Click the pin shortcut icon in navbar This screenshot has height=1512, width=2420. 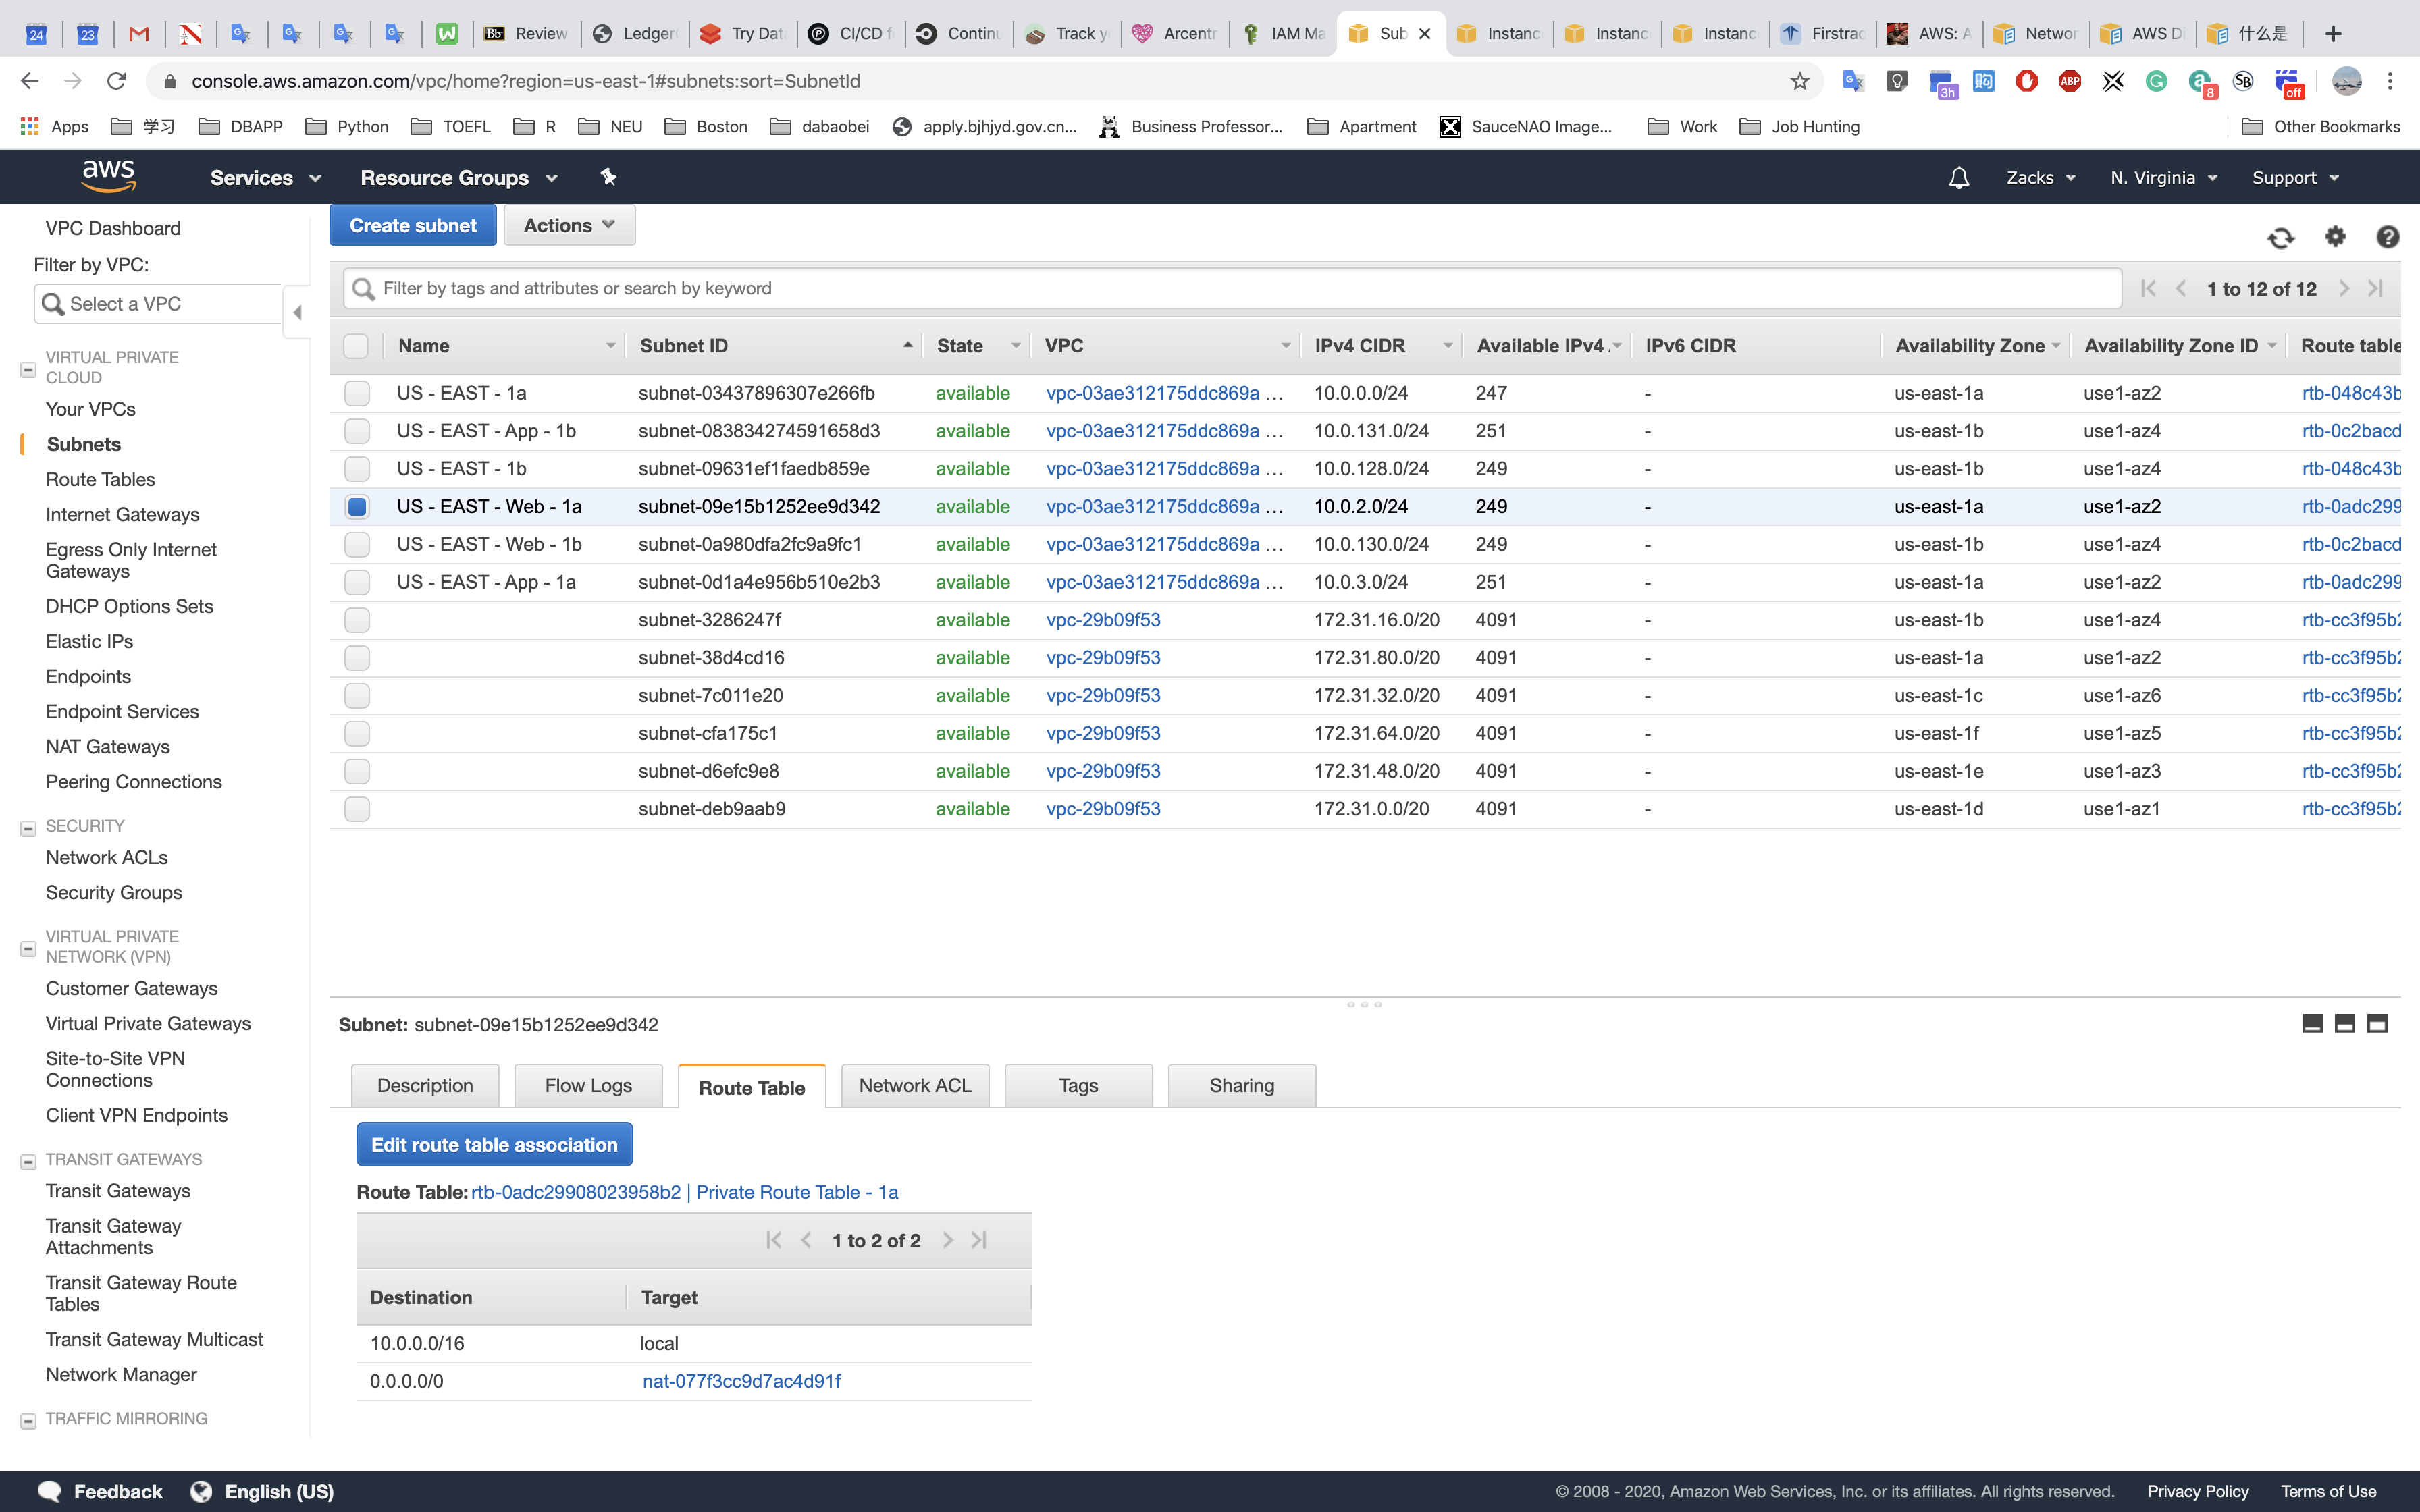point(608,177)
